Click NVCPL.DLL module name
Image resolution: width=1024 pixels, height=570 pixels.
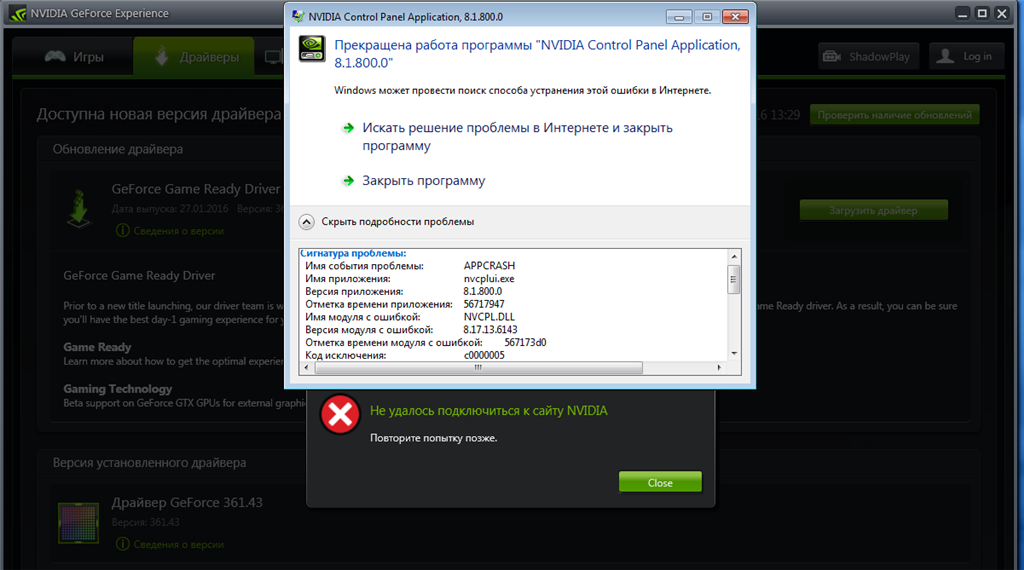click(x=489, y=317)
